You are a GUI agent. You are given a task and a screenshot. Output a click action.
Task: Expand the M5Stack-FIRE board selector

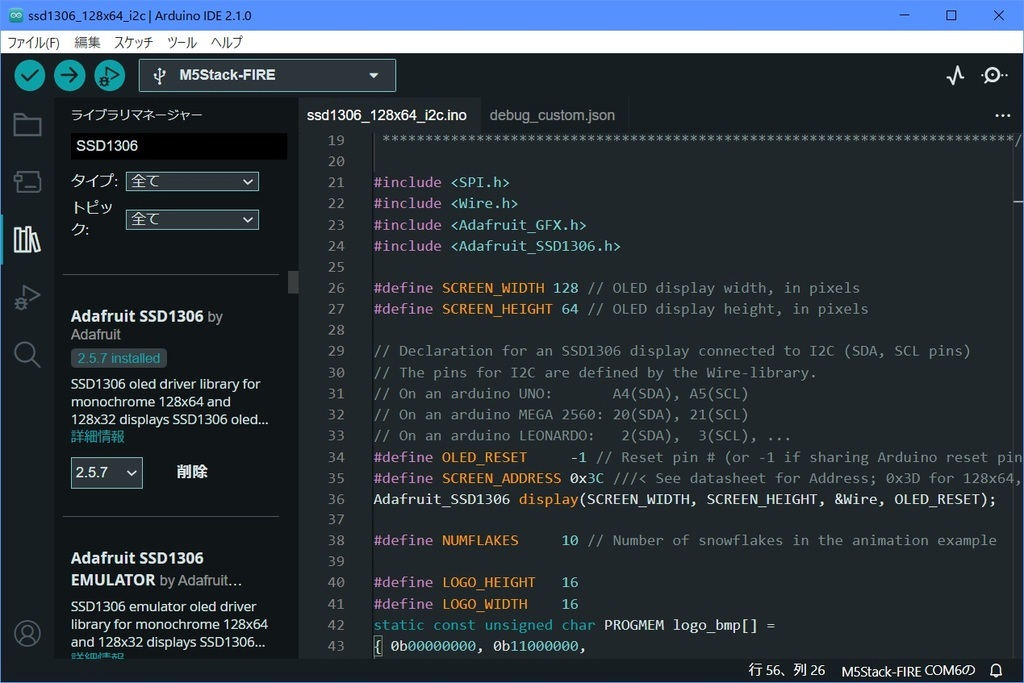[x=267, y=75]
